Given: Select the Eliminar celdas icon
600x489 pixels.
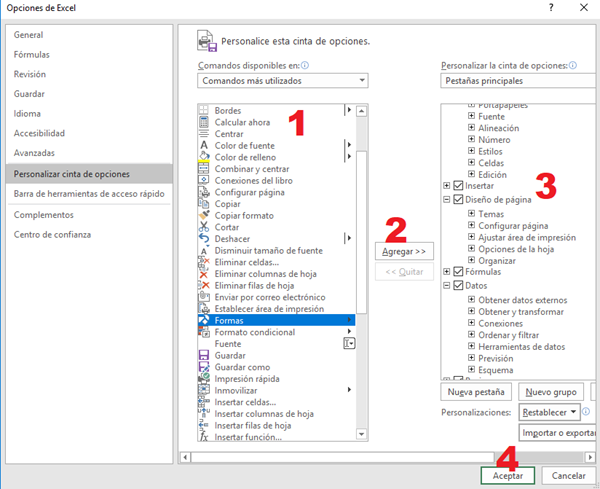Looking at the screenshot, I should coord(204,262).
